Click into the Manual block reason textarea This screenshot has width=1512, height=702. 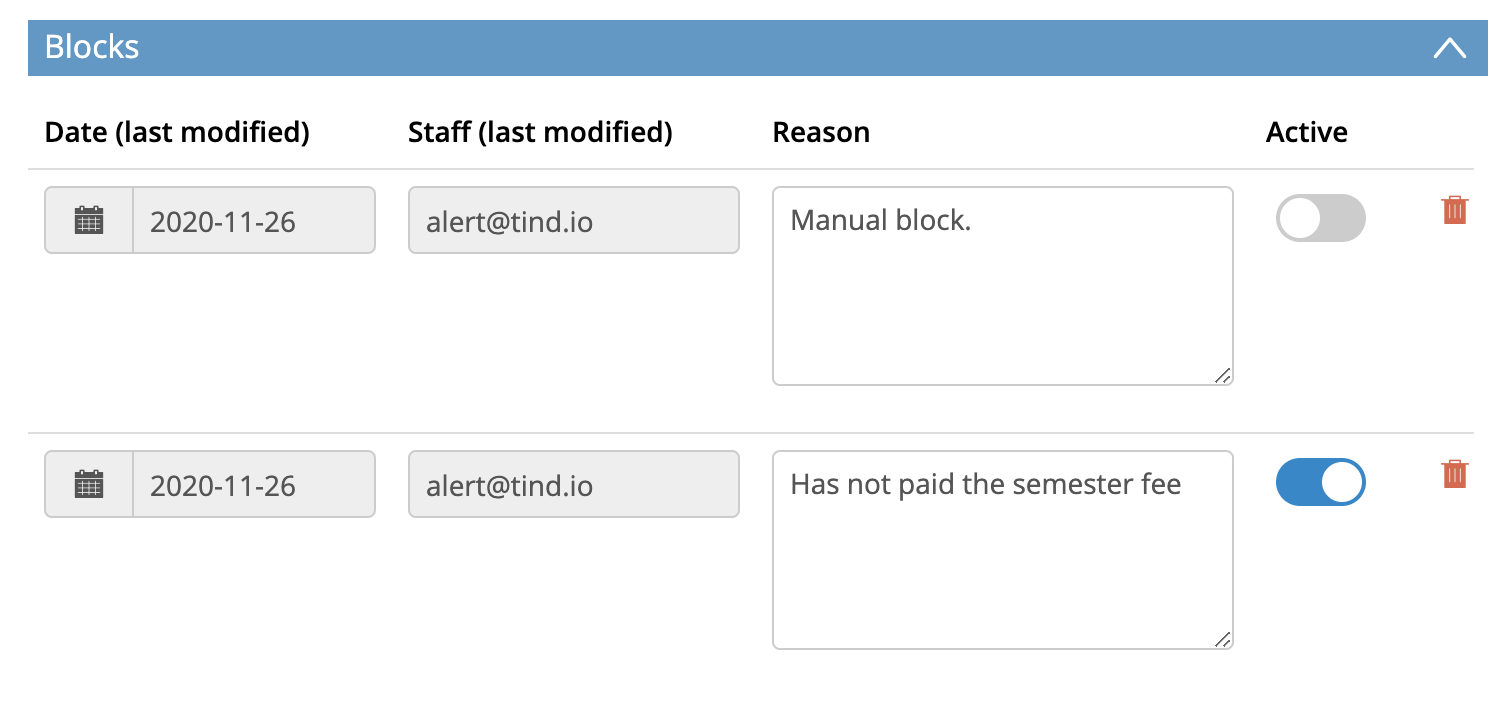[1003, 286]
